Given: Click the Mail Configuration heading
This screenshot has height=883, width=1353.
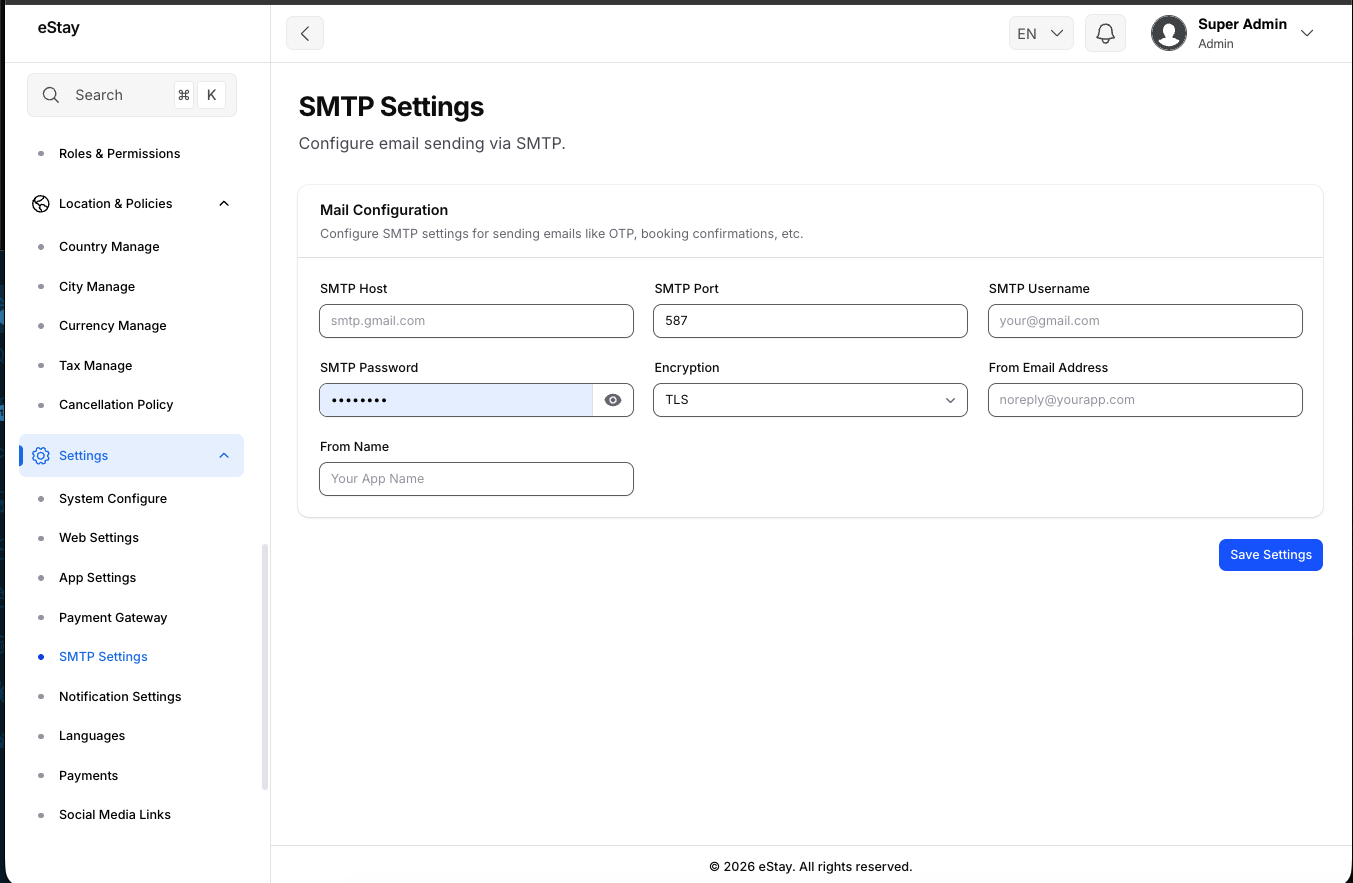Looking at the screenshot, I should click(384, 210).
